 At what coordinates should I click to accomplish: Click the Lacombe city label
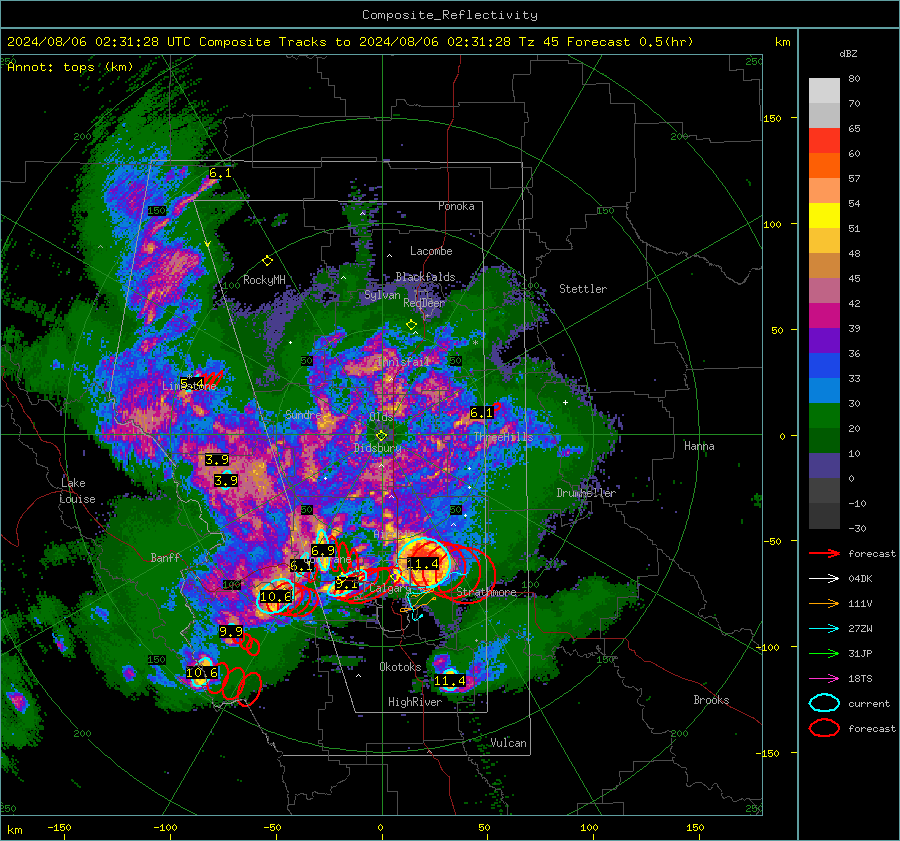431,251
